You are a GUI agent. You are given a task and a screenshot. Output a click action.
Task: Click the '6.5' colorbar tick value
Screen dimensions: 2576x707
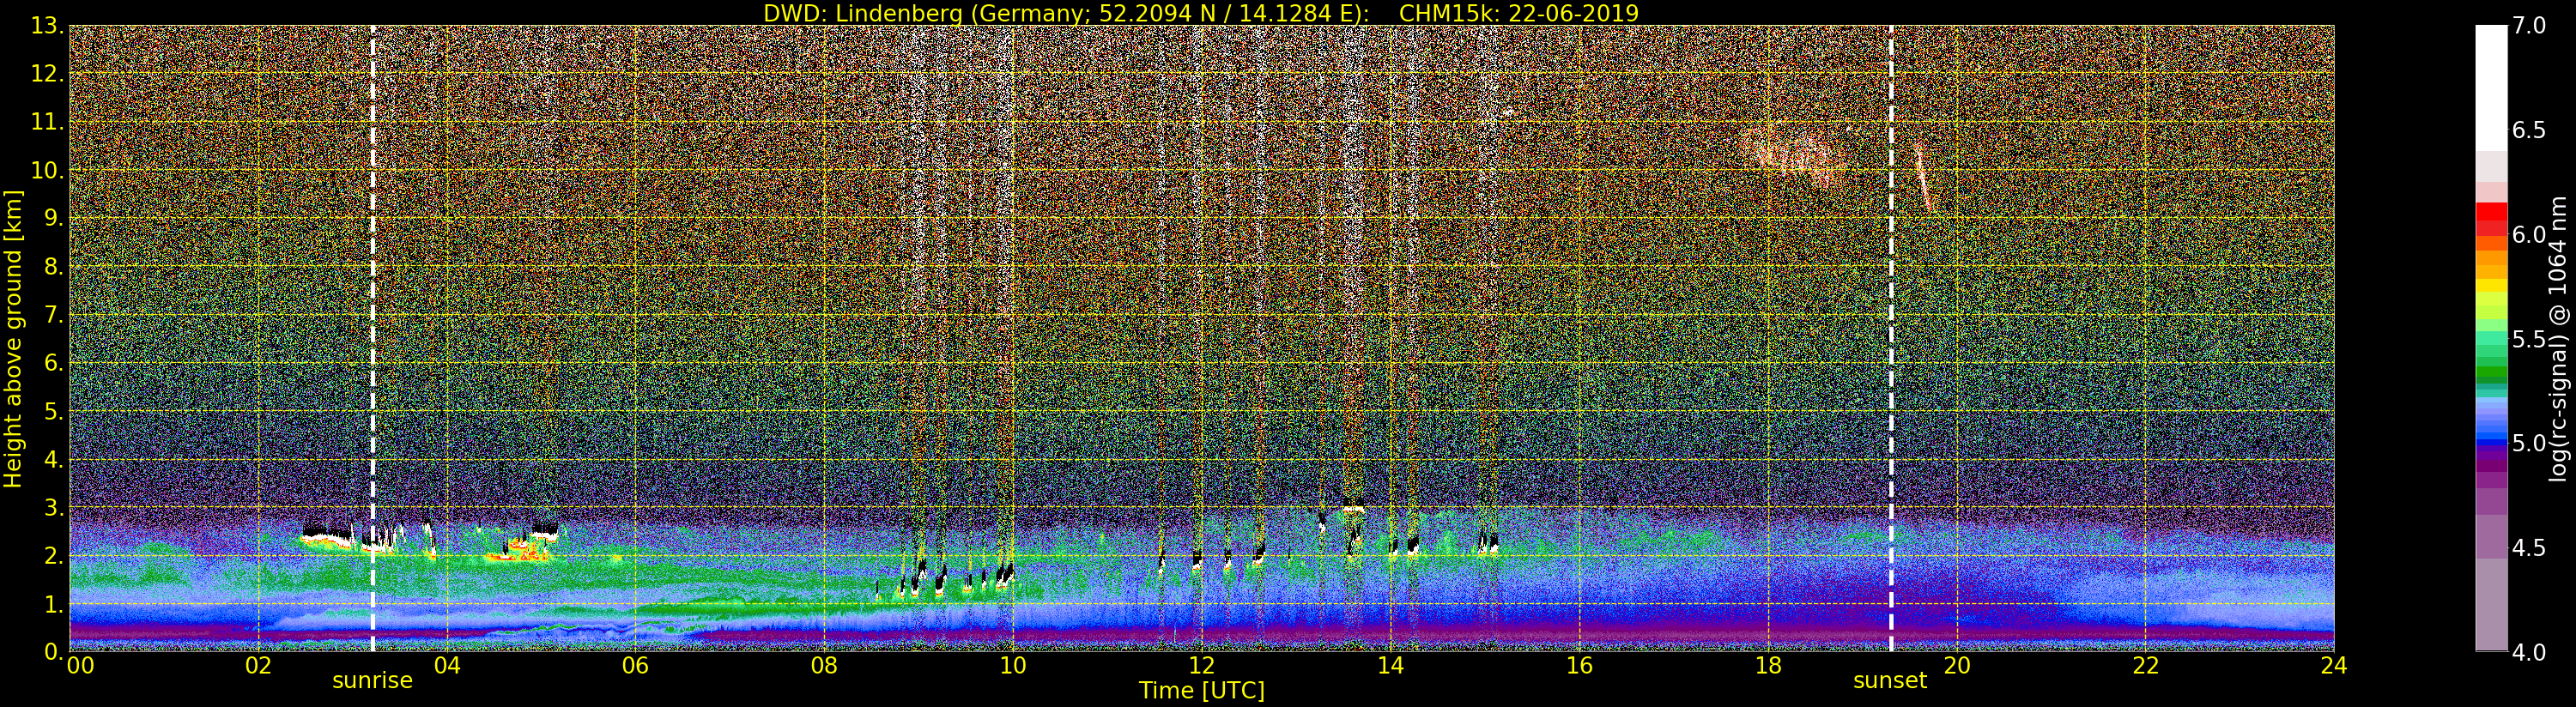click(x=2529, y=130)
